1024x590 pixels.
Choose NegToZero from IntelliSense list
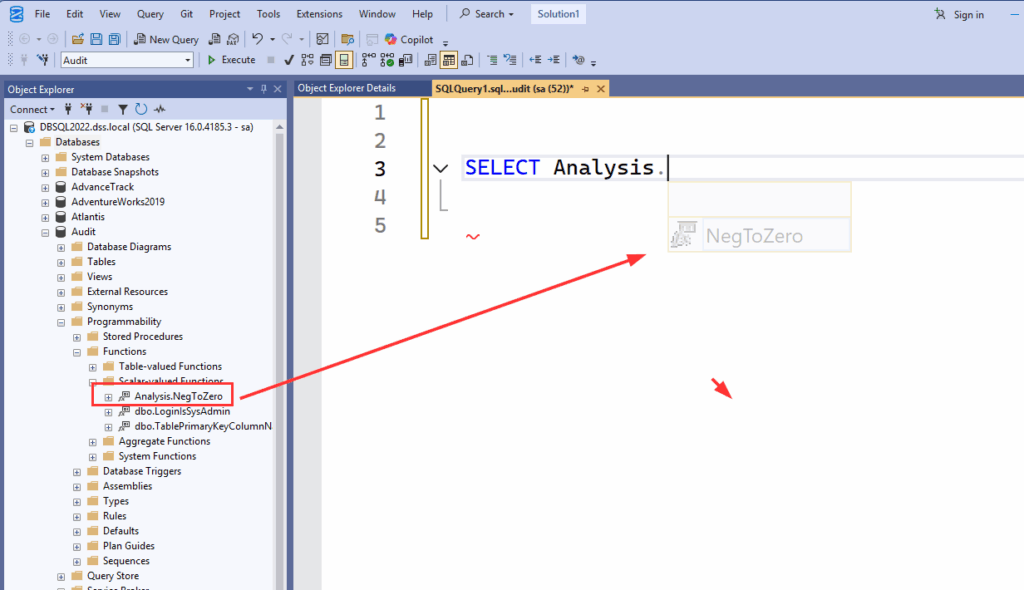(760, 235)
